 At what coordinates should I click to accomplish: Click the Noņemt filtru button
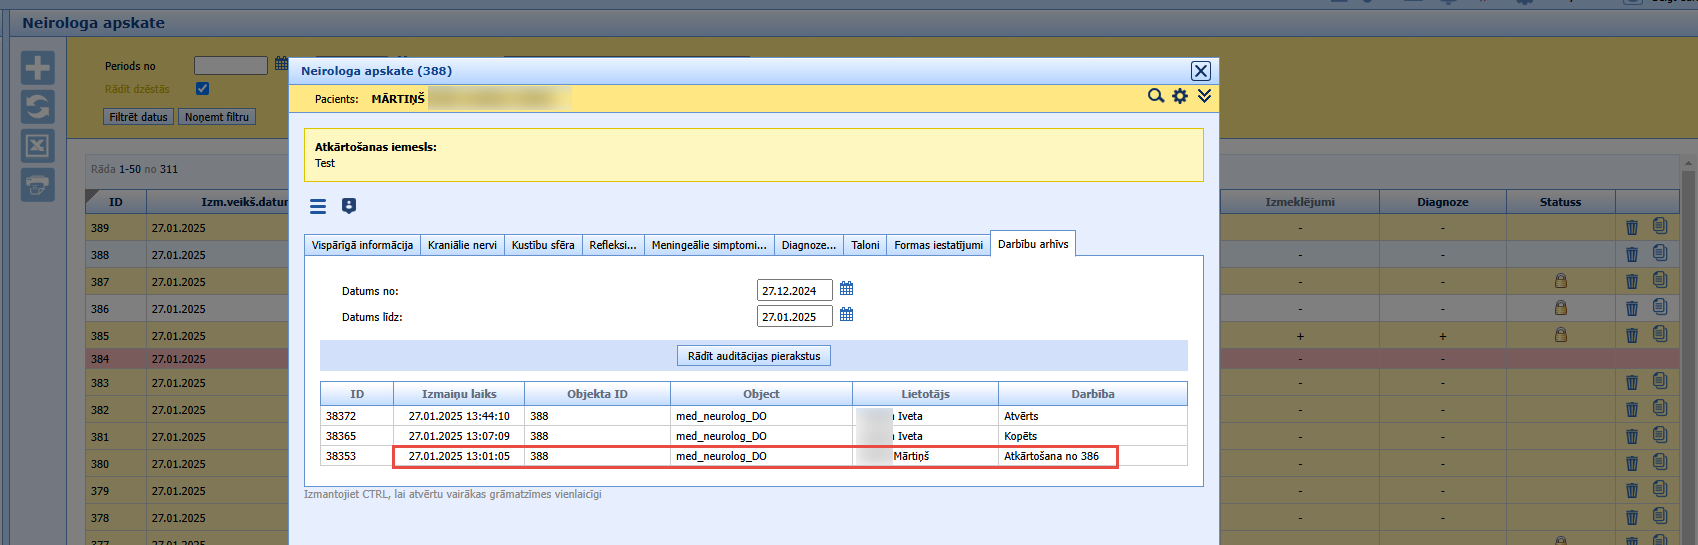tap(217, 117)
